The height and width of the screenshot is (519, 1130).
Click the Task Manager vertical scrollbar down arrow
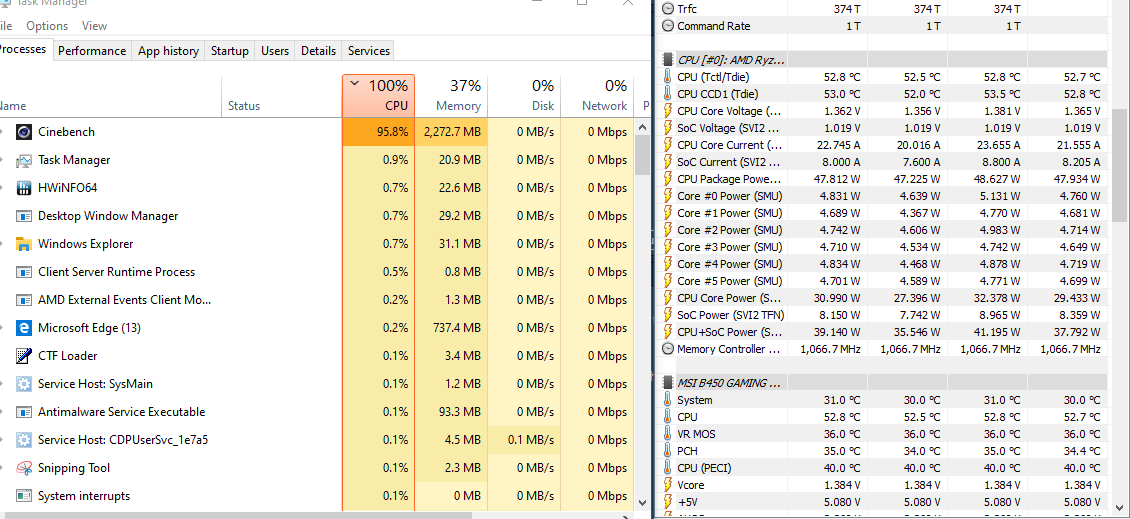(643, 502)
